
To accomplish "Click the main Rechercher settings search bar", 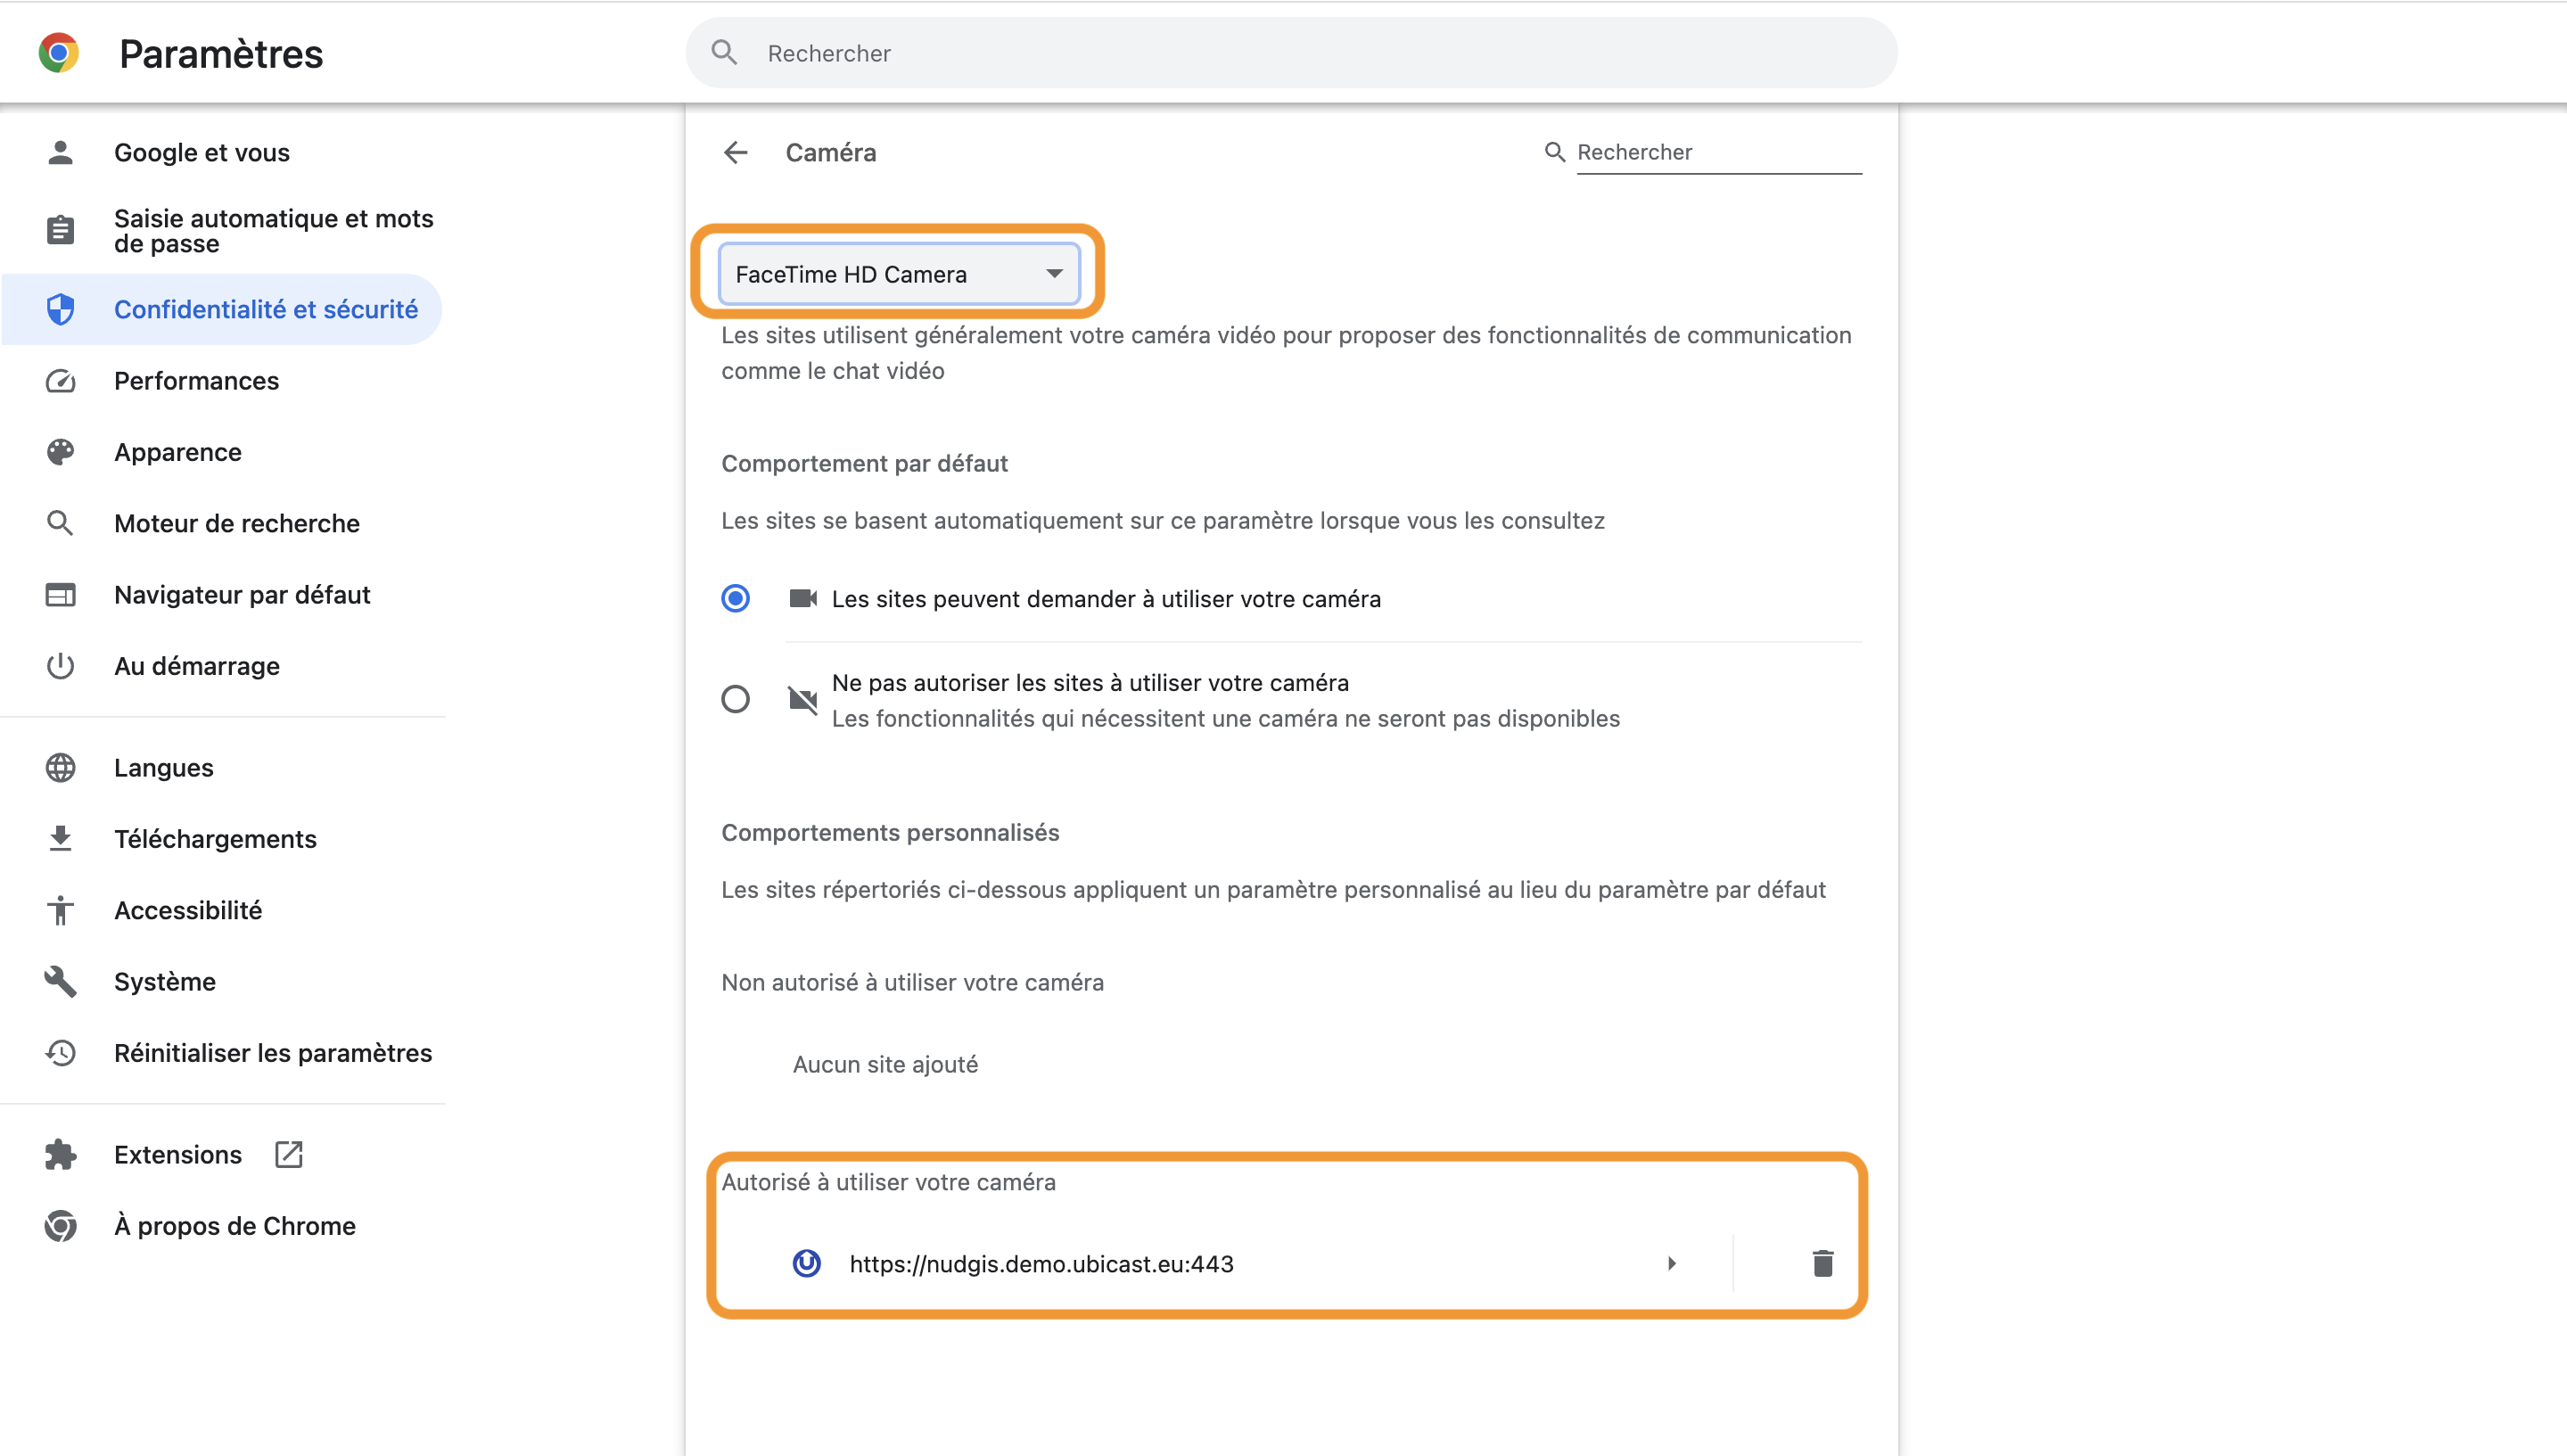I will 1291,53.
